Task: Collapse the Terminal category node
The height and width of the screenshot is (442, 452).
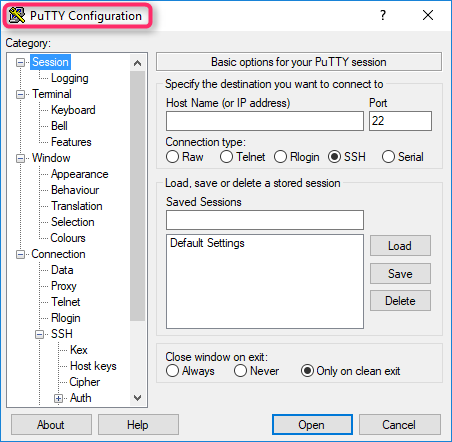Action: click(21, 94)
